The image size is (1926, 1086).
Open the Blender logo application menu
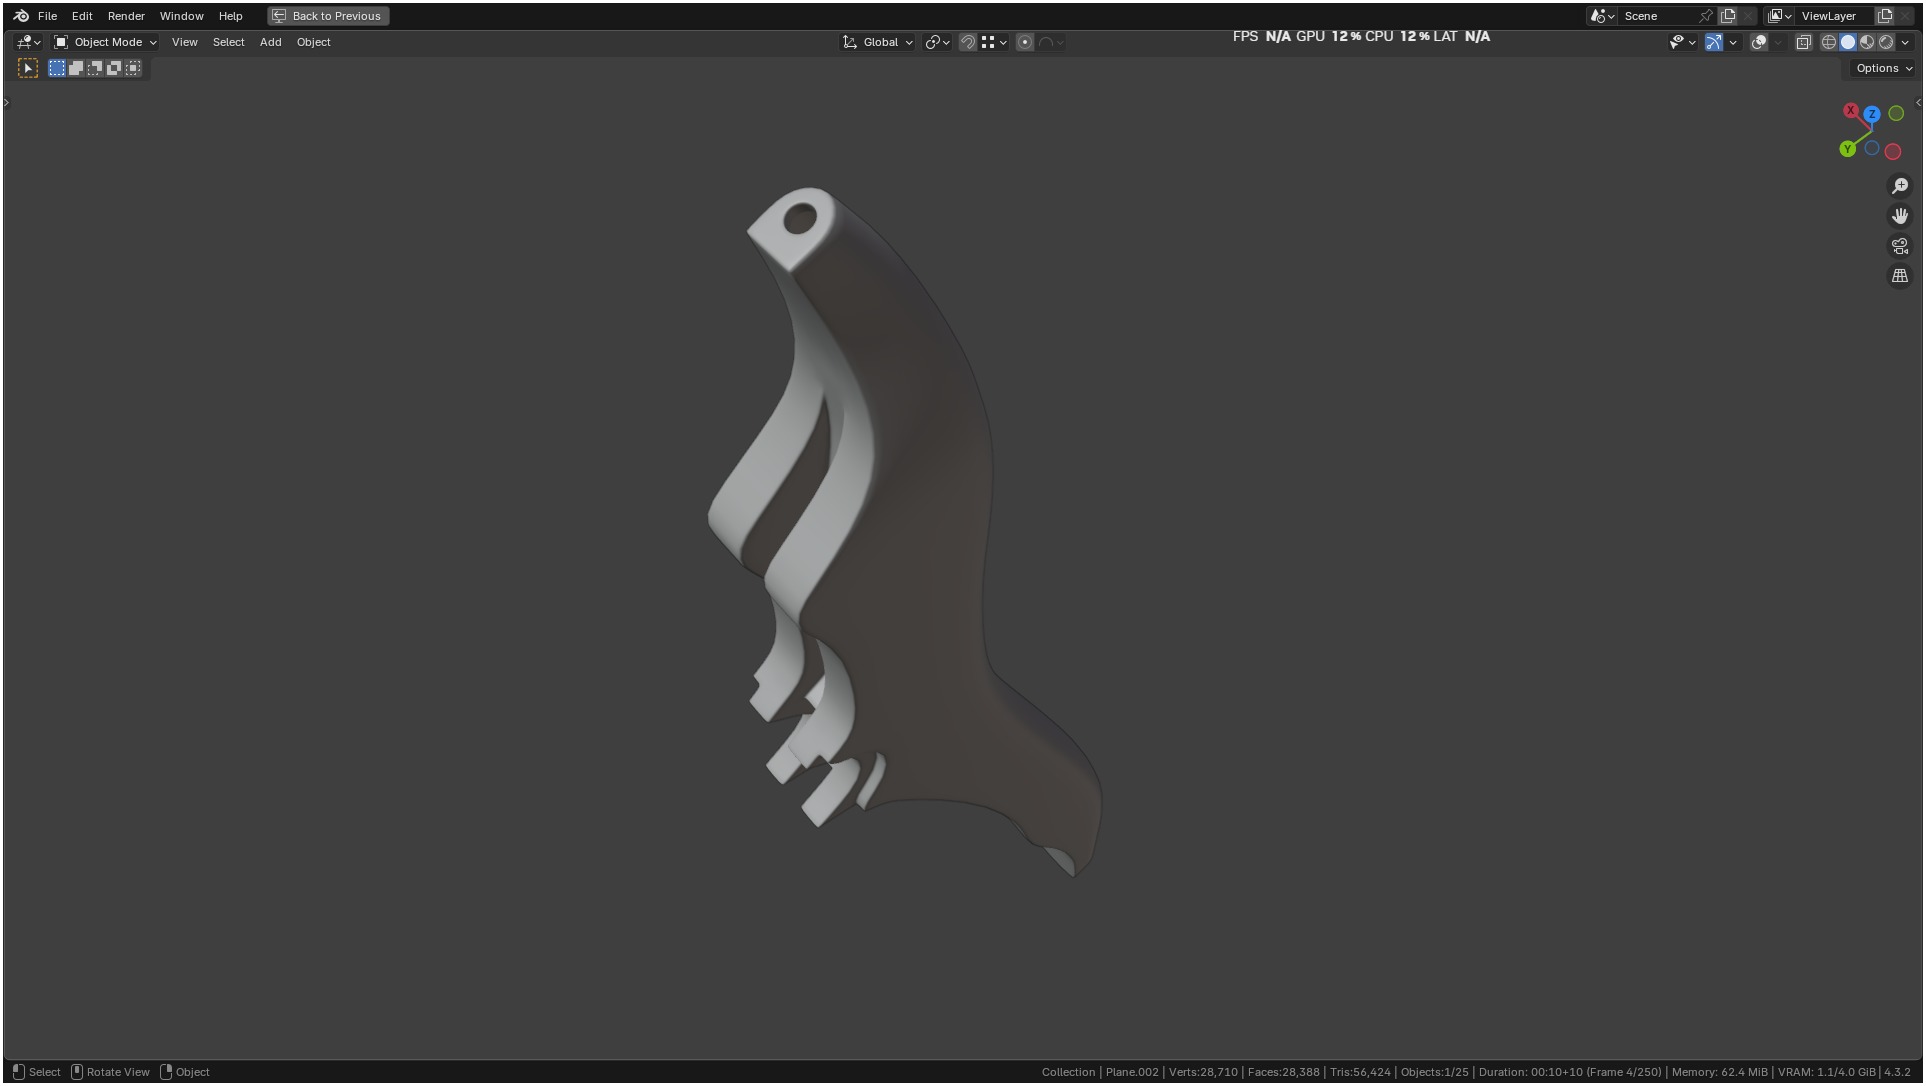(21, 16)
